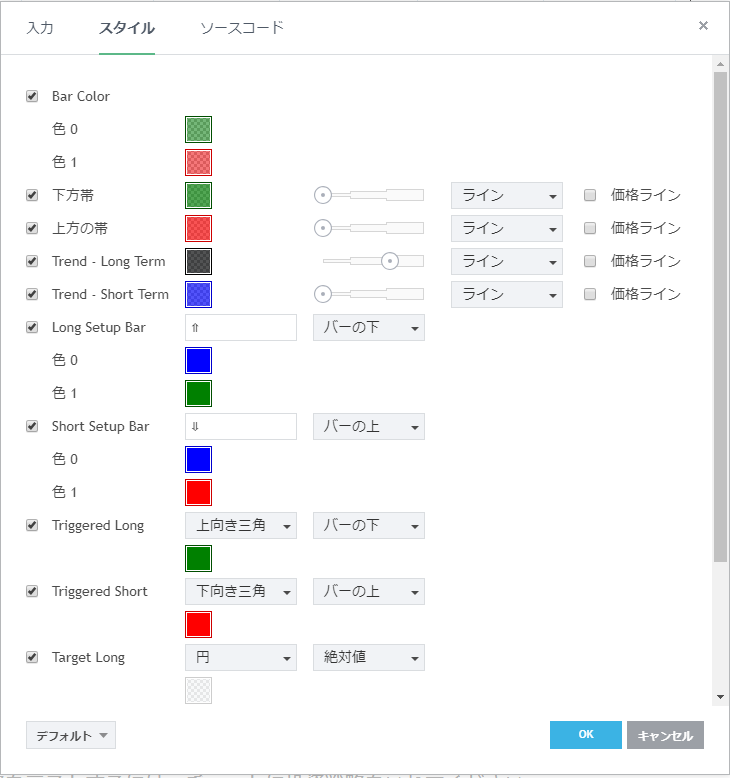Pick Trend - Long Term black color swatch
This screenshot has height=778, width=730.
click(199, 261)
